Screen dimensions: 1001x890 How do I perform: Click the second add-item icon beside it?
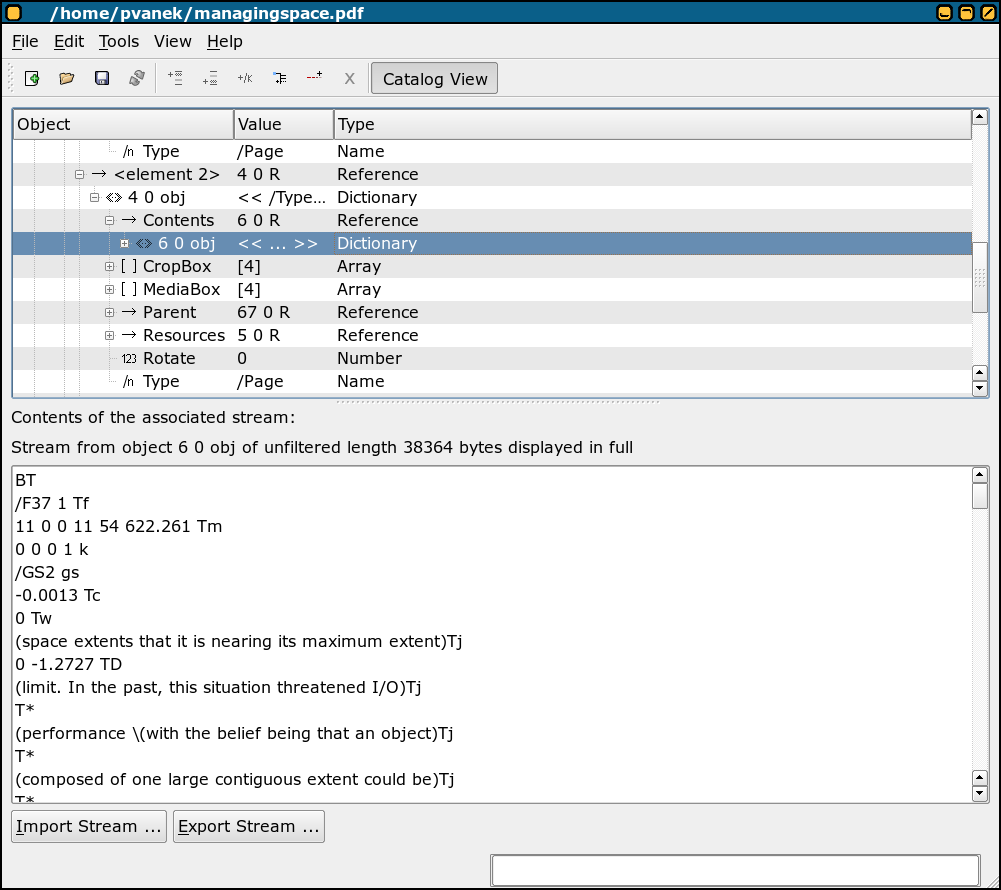click(x=210, y=78)
